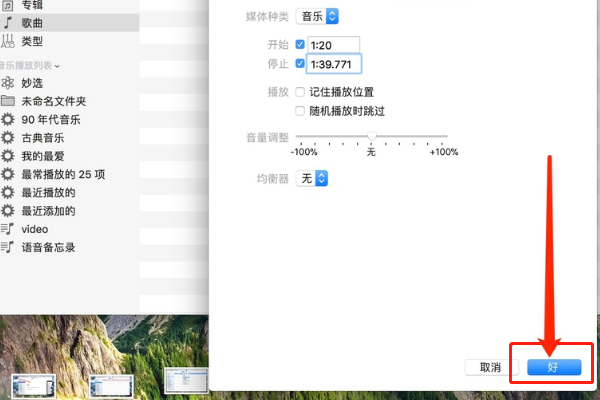Select 类型 in the library sidebar
This screenshot has height=400, width=600.
[32, 41]
